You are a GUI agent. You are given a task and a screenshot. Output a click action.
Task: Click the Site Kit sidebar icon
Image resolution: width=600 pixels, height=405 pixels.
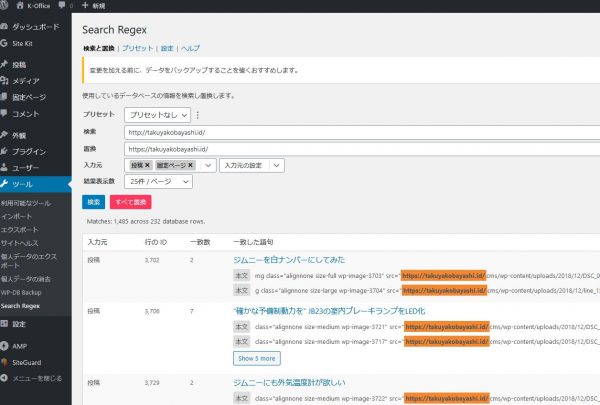point(7,44)
